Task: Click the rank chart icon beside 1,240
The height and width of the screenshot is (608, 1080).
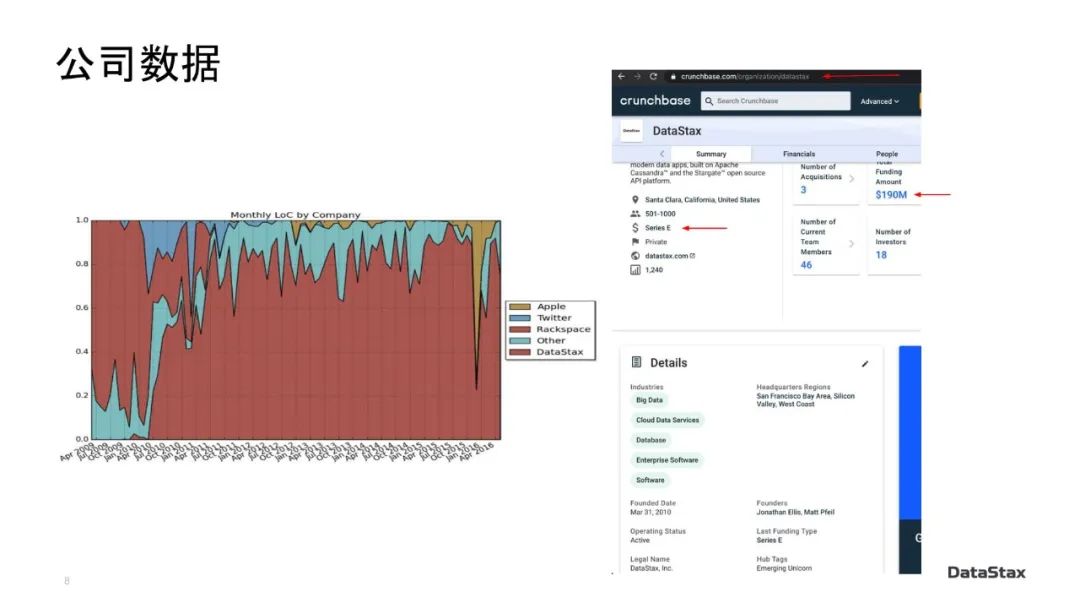Action: (x=635, y=270)
